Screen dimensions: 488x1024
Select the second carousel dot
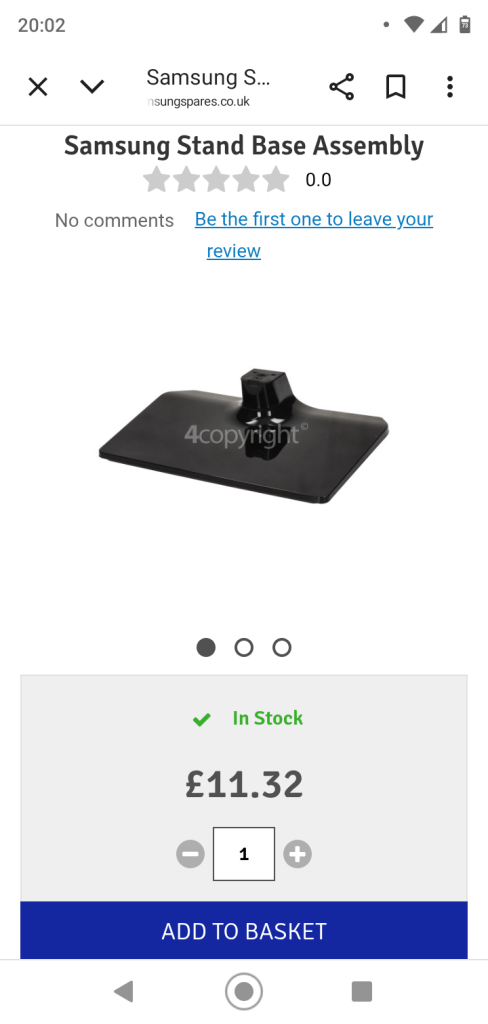click(x=244, y=647)
